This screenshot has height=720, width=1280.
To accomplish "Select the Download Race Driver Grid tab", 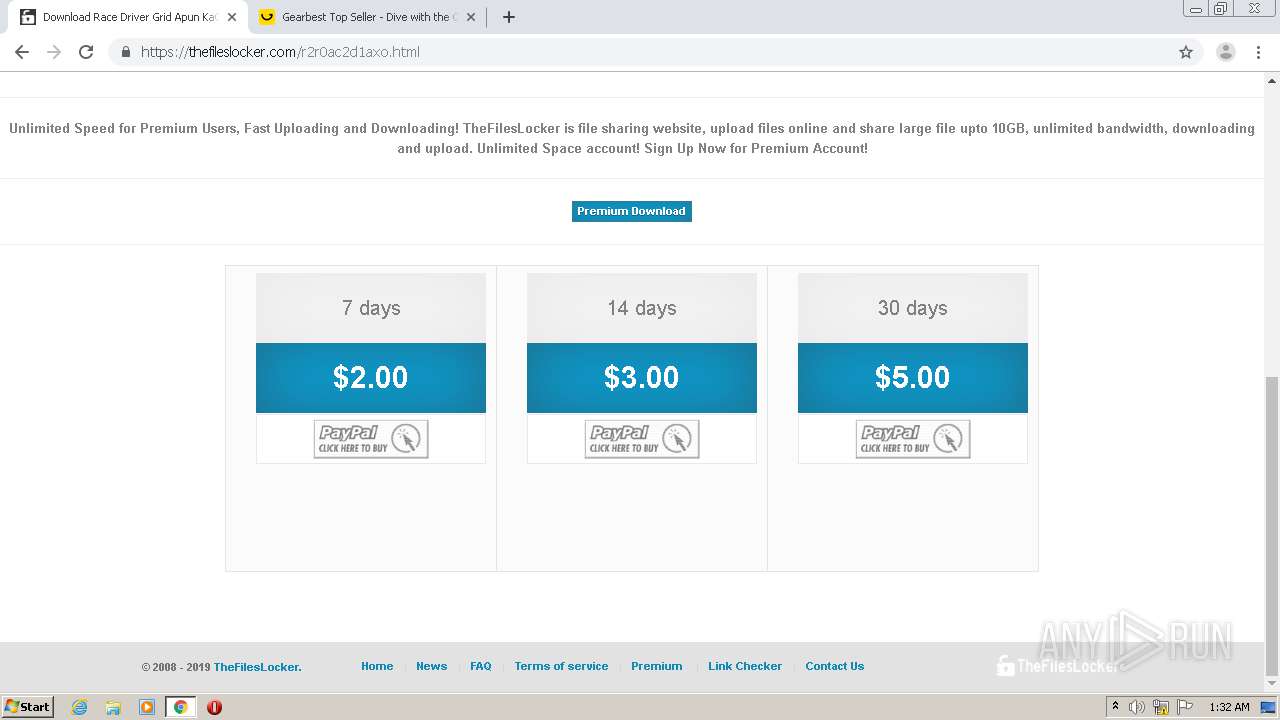I will pyautogui.click(x=128, y=17).
